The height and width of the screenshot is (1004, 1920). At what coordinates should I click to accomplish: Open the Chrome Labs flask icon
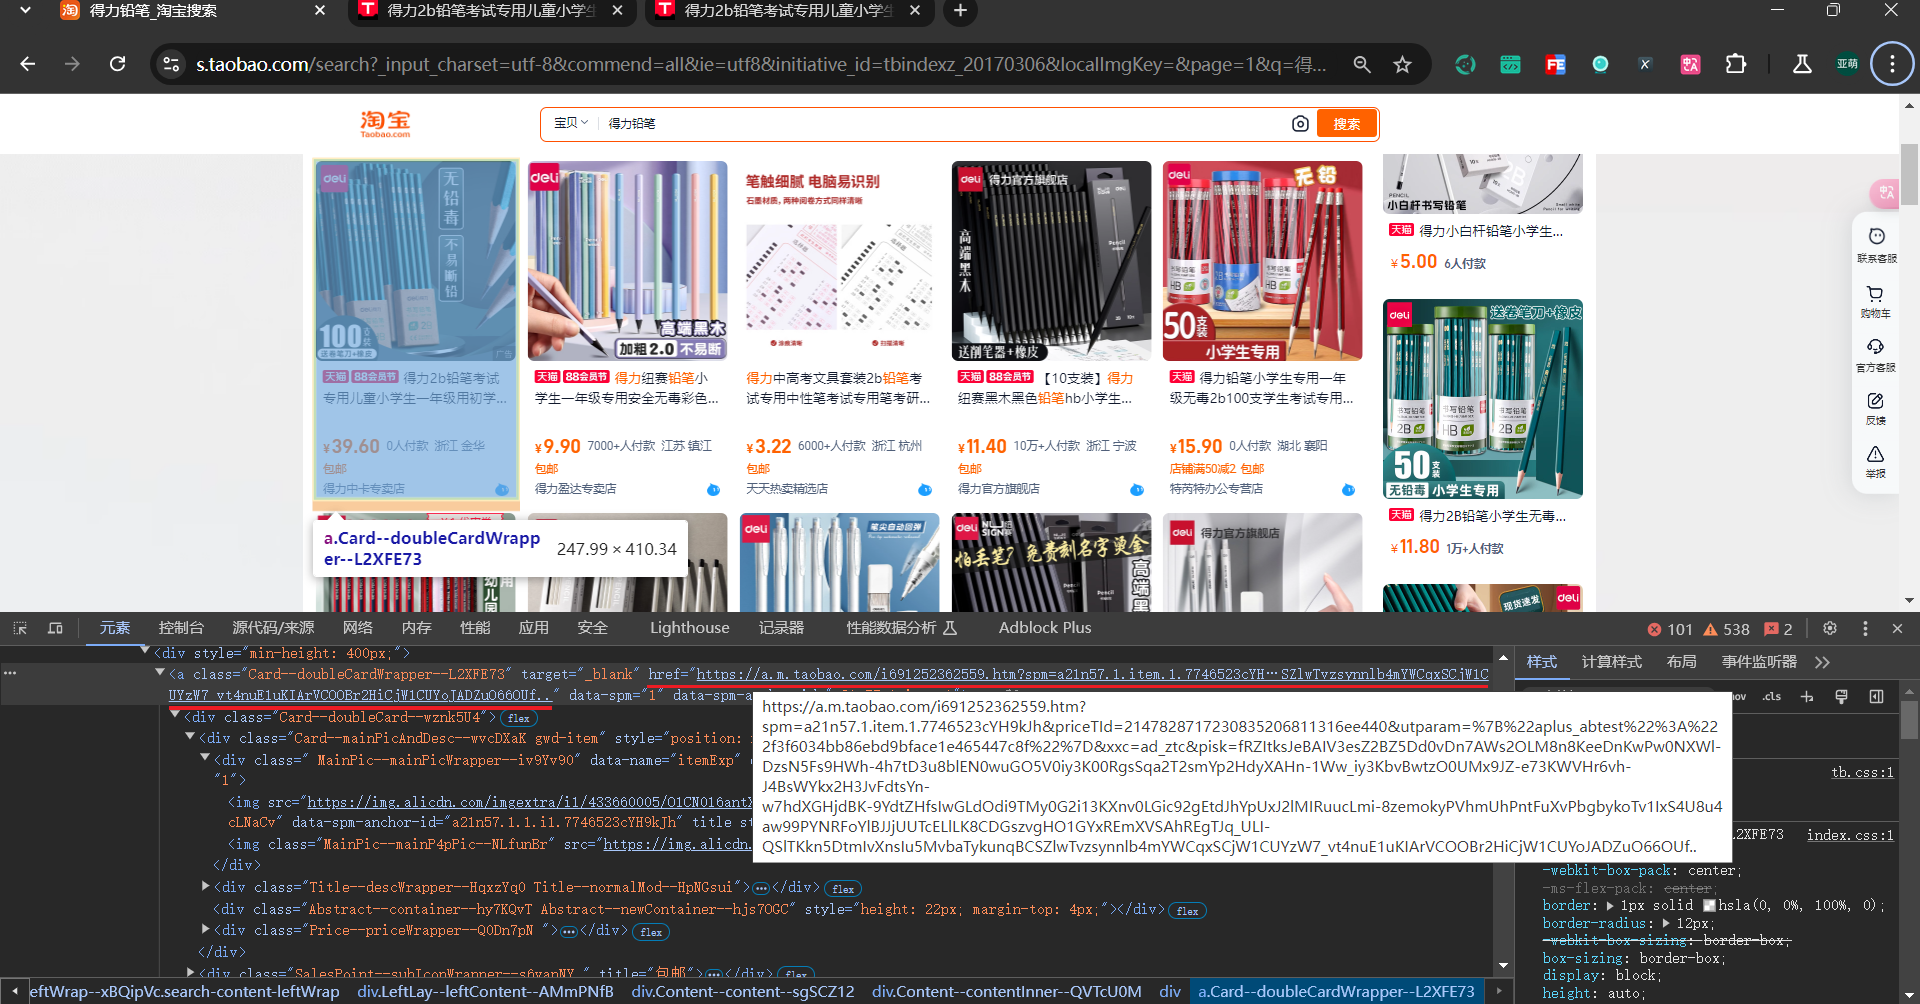[x=1802, y=64]
